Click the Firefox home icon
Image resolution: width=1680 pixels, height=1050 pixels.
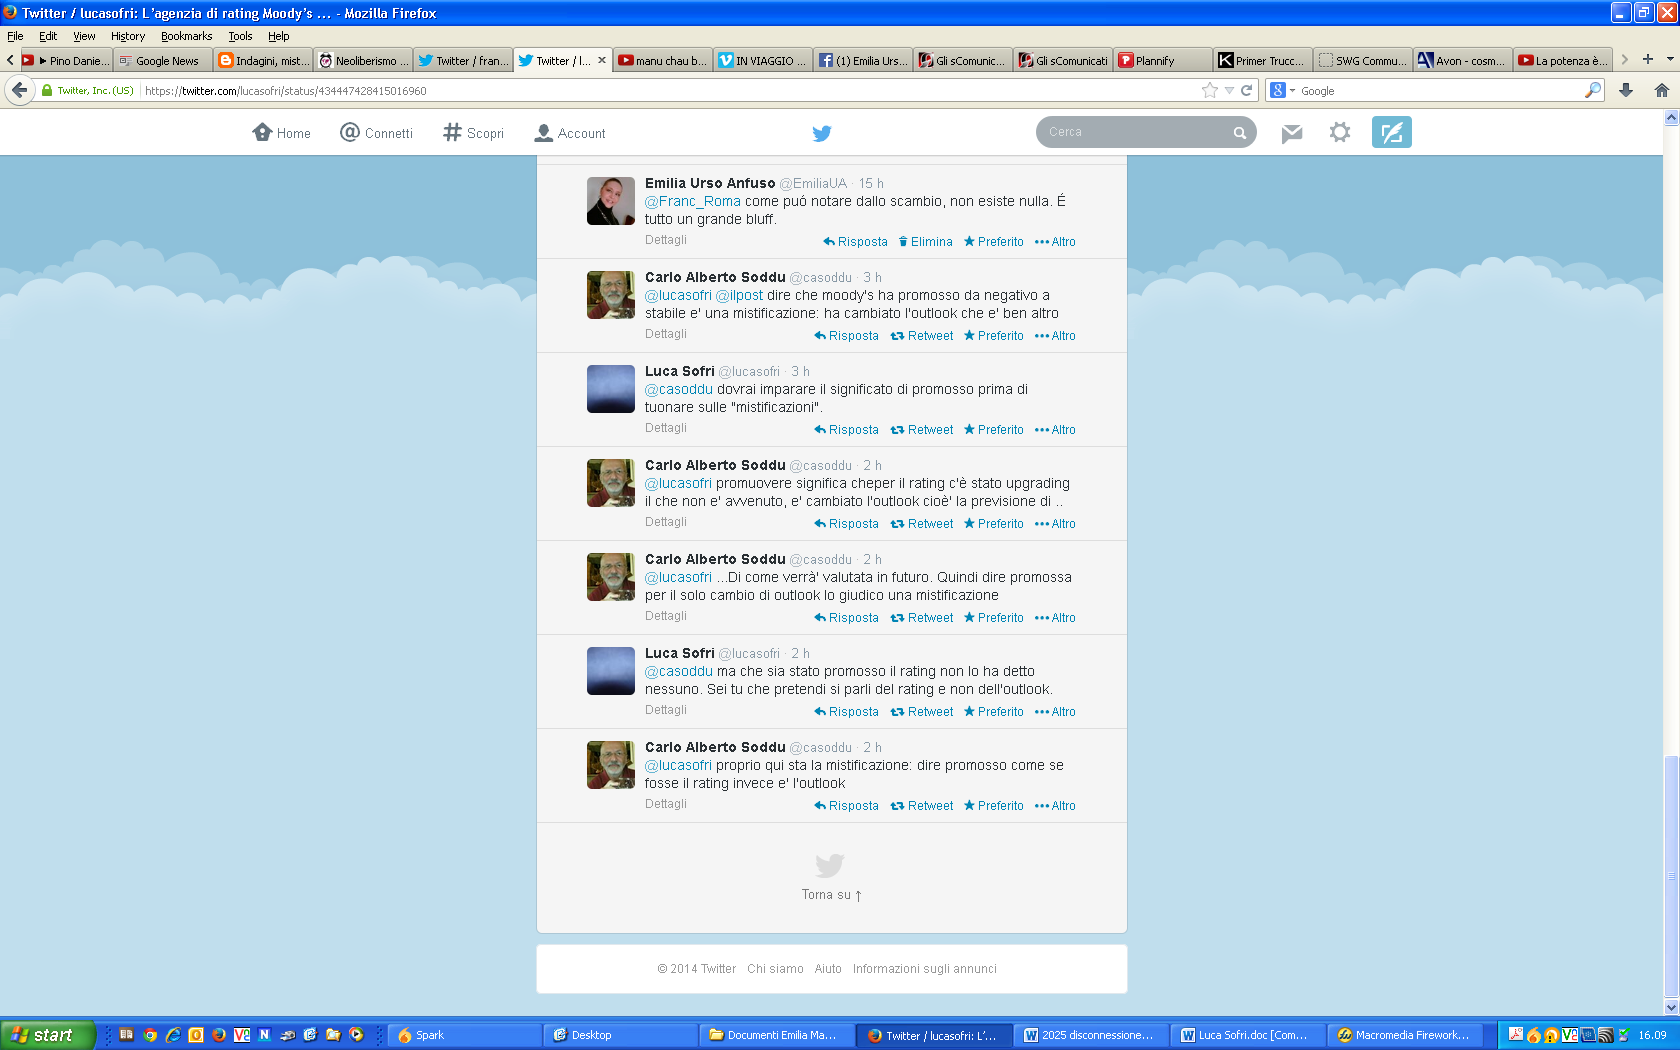tap(1661, 90)
